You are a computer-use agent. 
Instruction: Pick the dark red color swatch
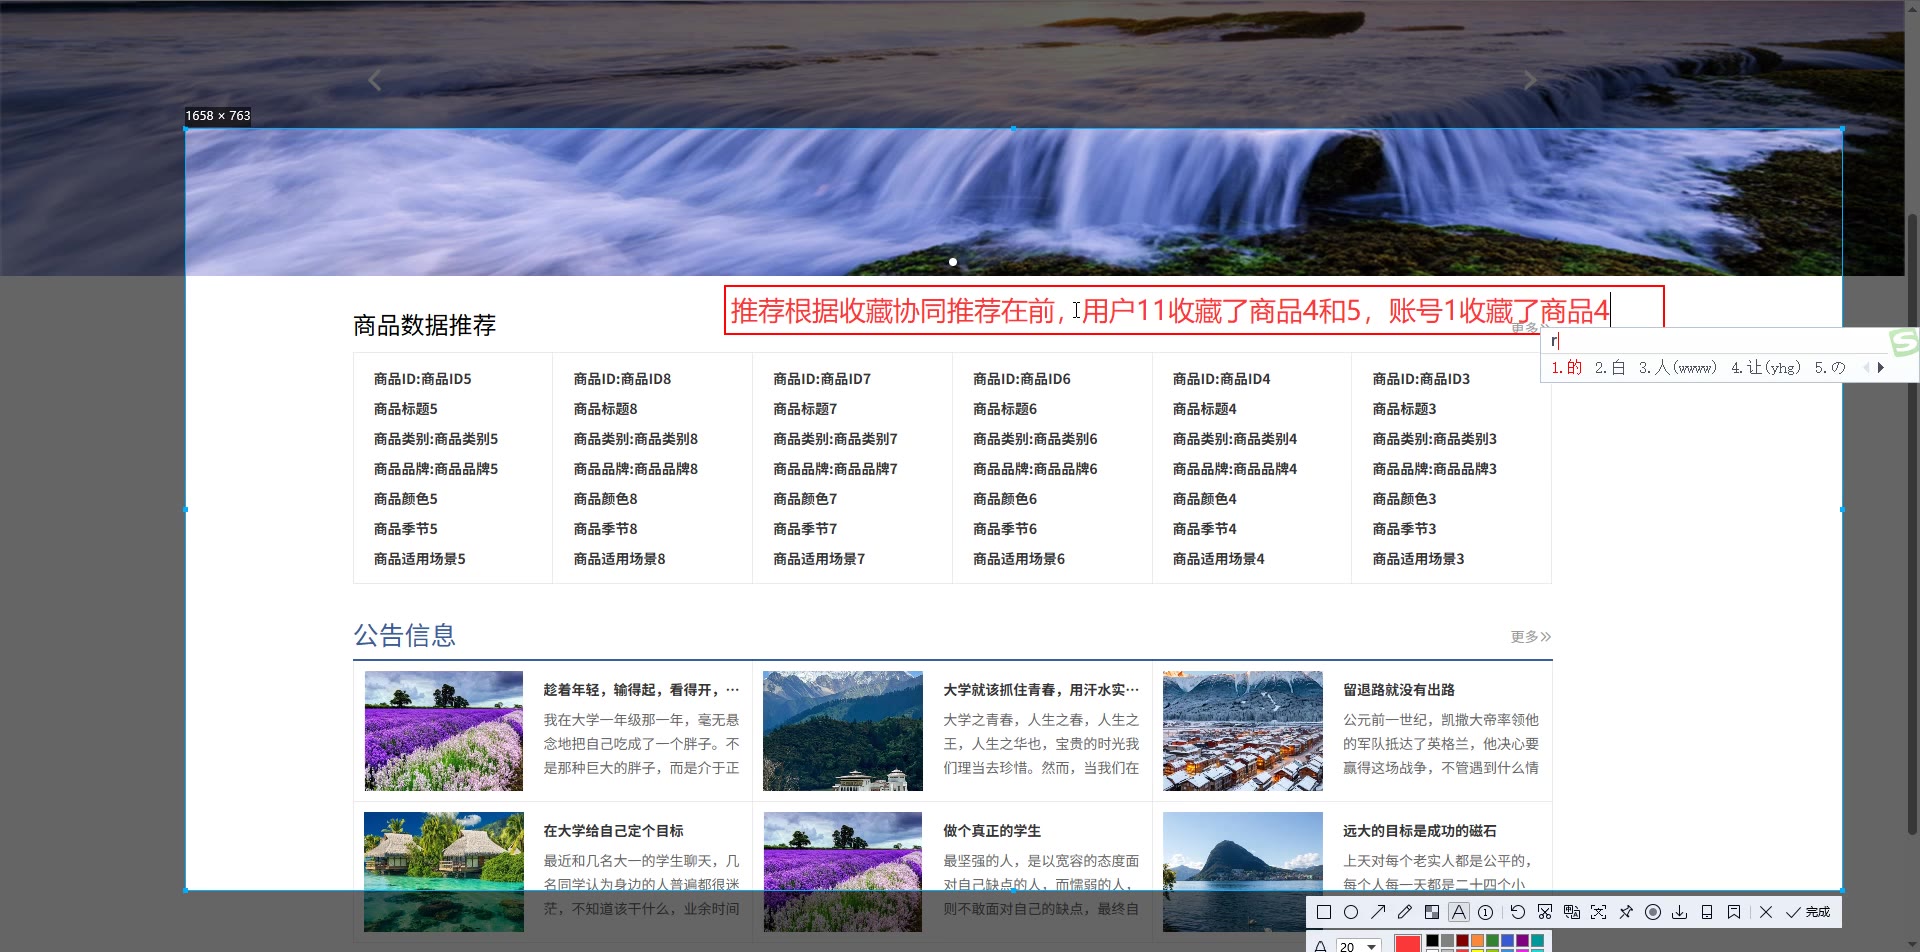pyautogui.click(x=1462, y=941)
